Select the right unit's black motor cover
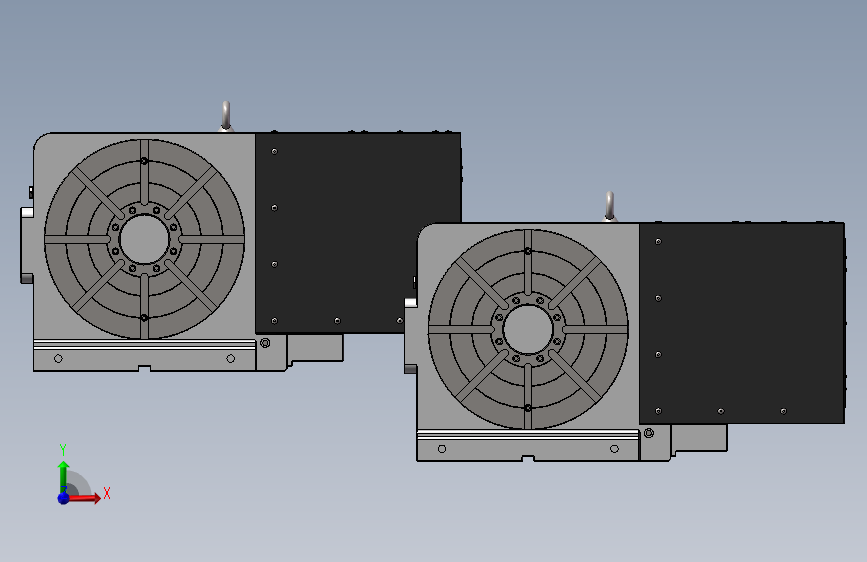 click(x=742, y=323)
